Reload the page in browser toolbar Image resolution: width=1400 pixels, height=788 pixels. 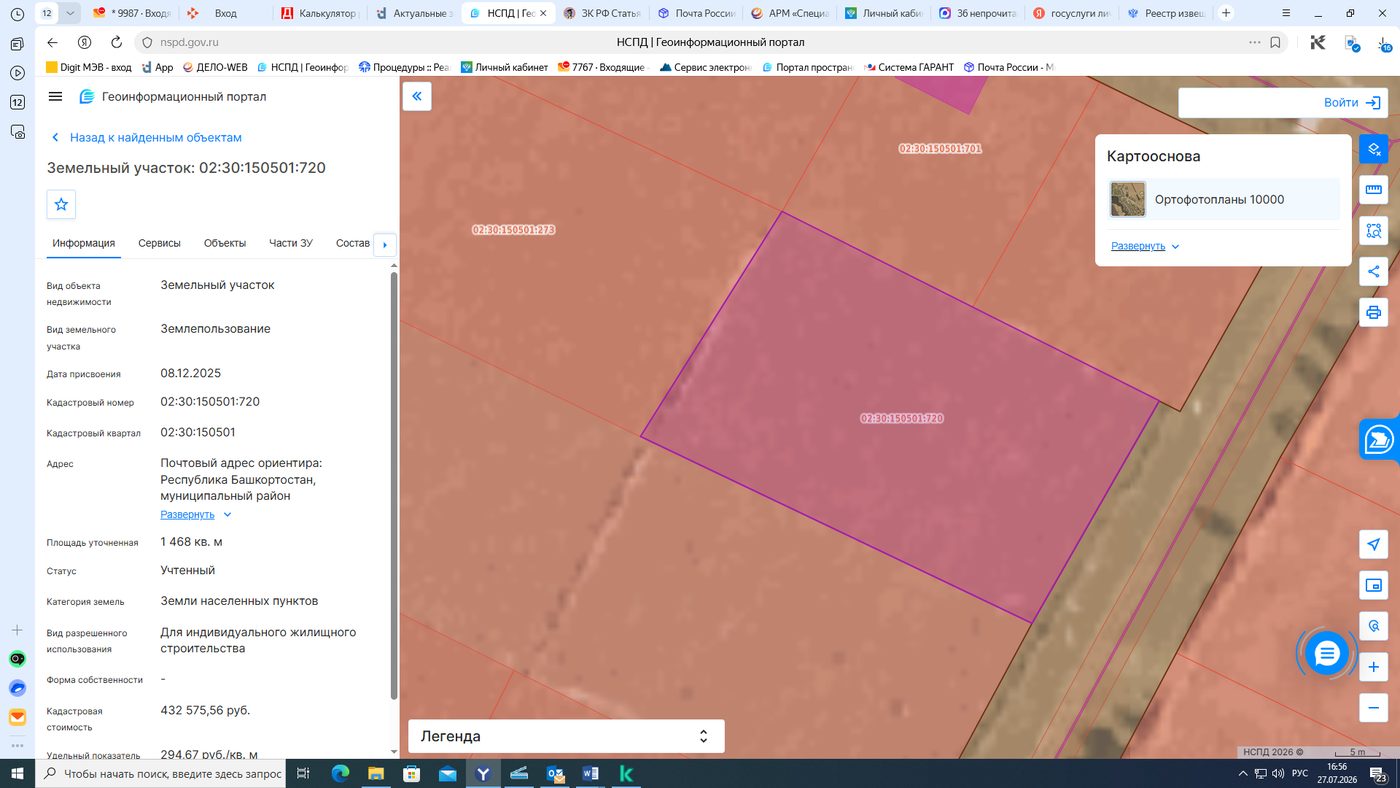116,43
